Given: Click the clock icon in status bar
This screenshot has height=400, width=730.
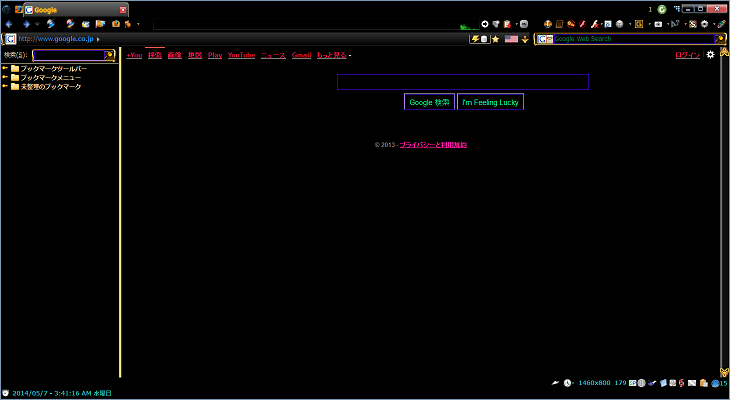Looking at the screenshot, I should tap(568, 383).
